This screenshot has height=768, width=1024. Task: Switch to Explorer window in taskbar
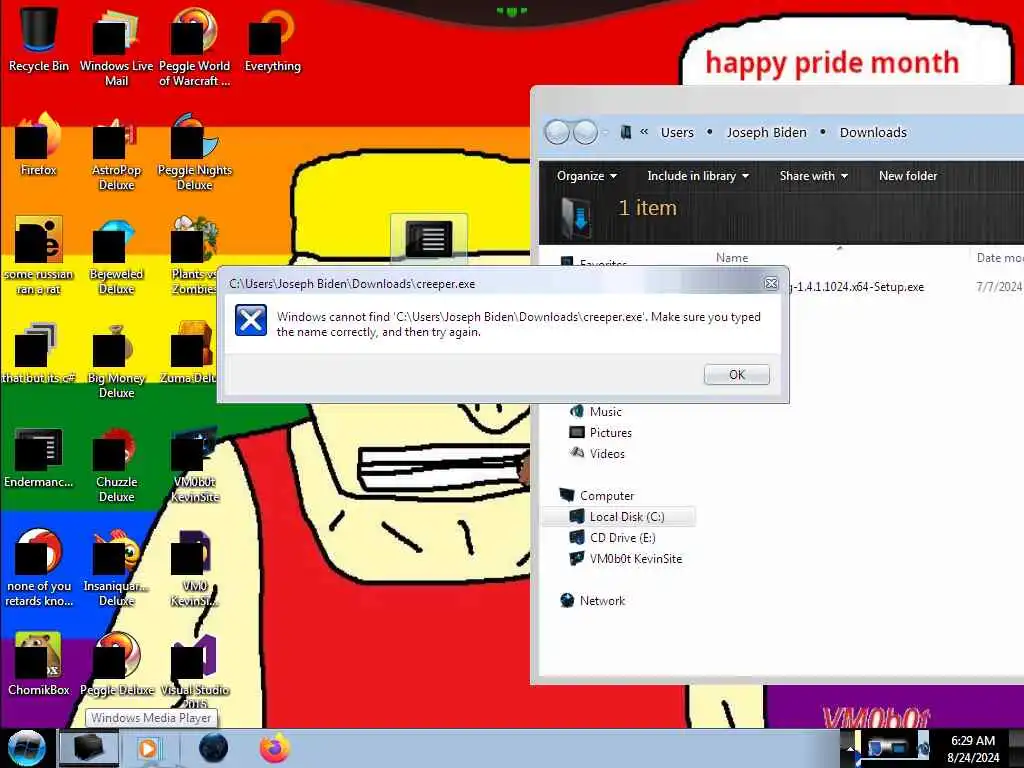89,748
